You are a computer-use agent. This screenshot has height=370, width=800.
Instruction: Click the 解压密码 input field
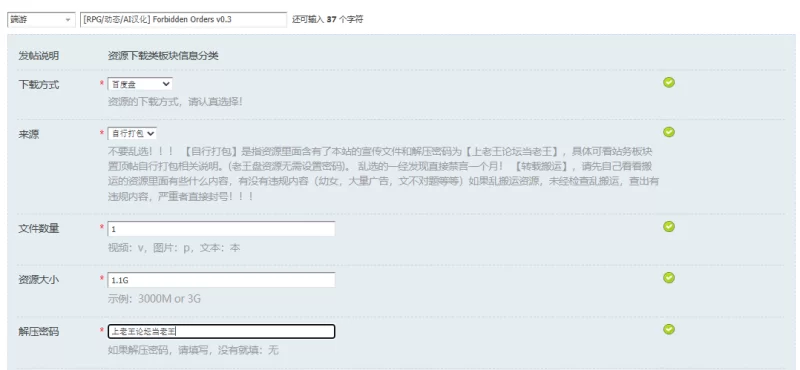221,332
